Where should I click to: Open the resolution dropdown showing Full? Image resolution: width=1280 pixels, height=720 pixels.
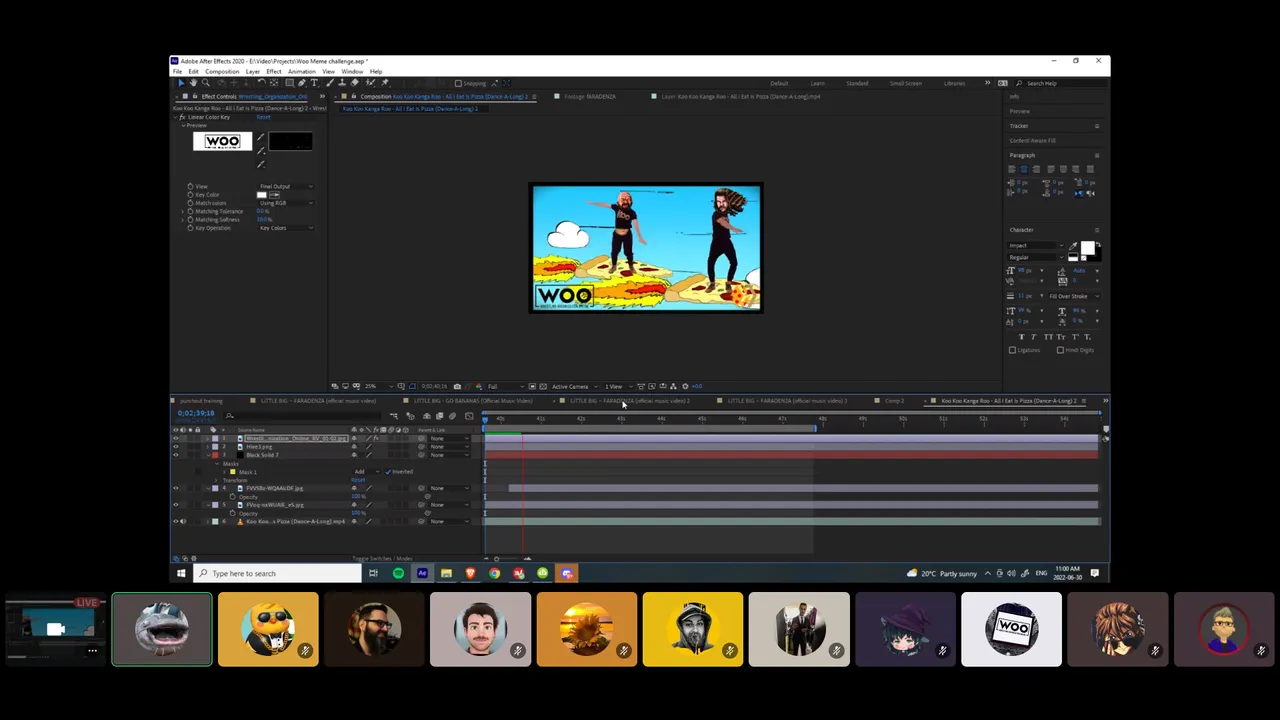pos(506,386)
